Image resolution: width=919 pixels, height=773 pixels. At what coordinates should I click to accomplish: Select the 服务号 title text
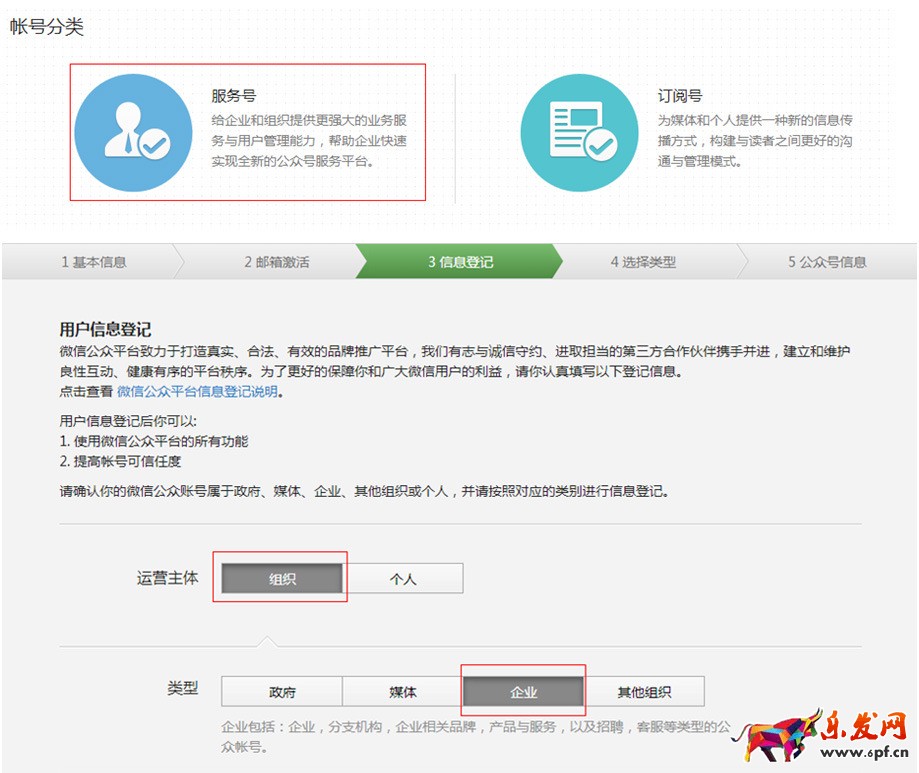point(234,96)
